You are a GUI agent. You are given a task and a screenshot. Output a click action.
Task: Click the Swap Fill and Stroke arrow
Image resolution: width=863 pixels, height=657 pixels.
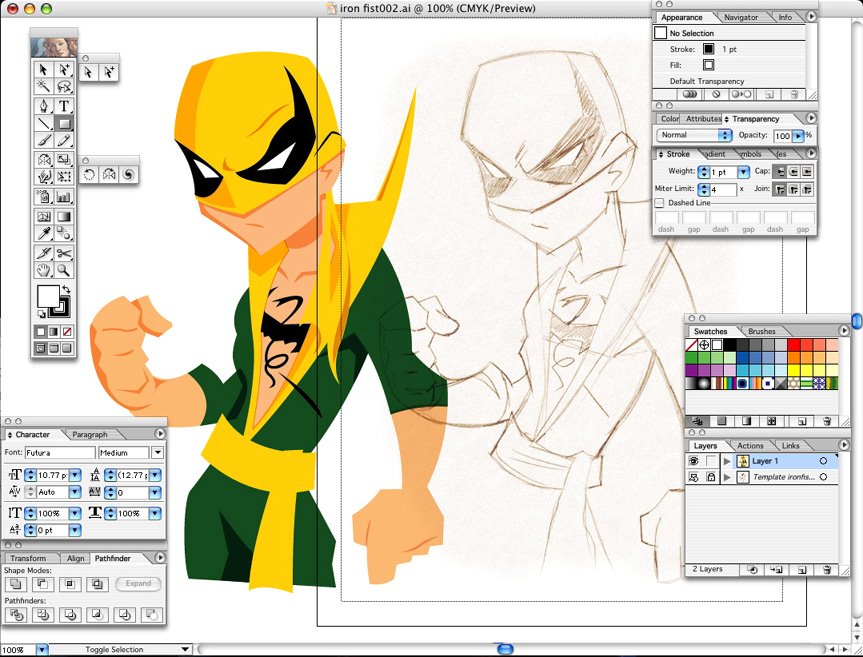point(66,289)
